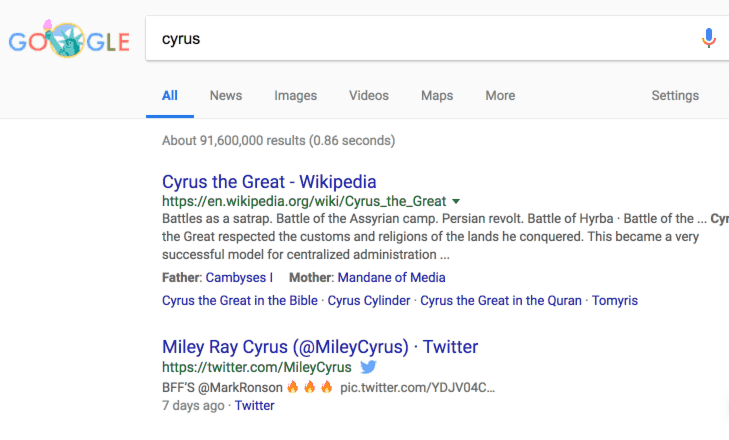Follow the Mandane of Media link
The image size is (729, 440).
click(x=391, y=278)
